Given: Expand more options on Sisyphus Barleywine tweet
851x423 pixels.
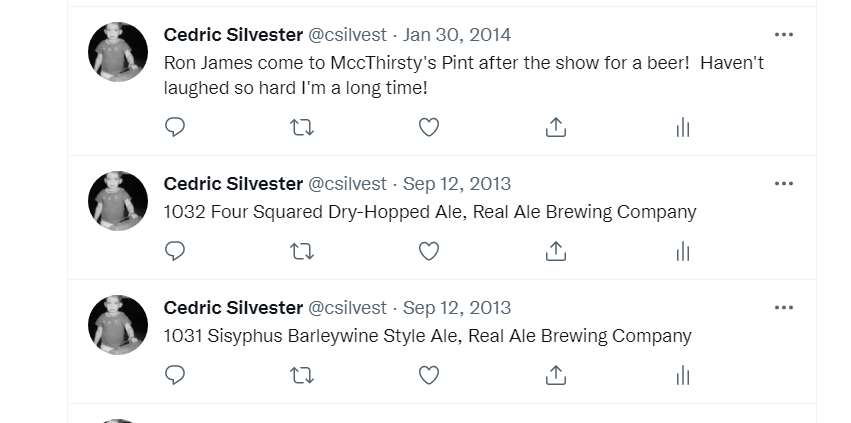Looking at the screenshot, I should (784, 307).
